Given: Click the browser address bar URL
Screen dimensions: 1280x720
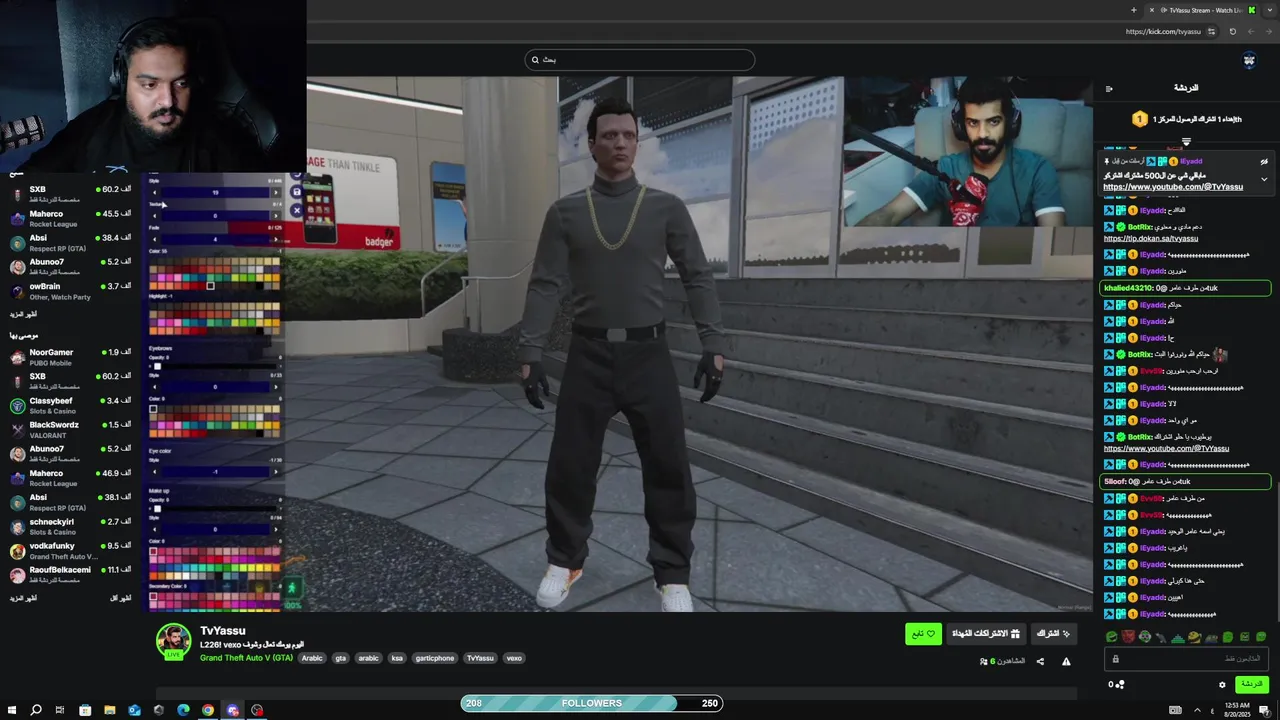Looking at the screenshot, I should point(1162,32).
